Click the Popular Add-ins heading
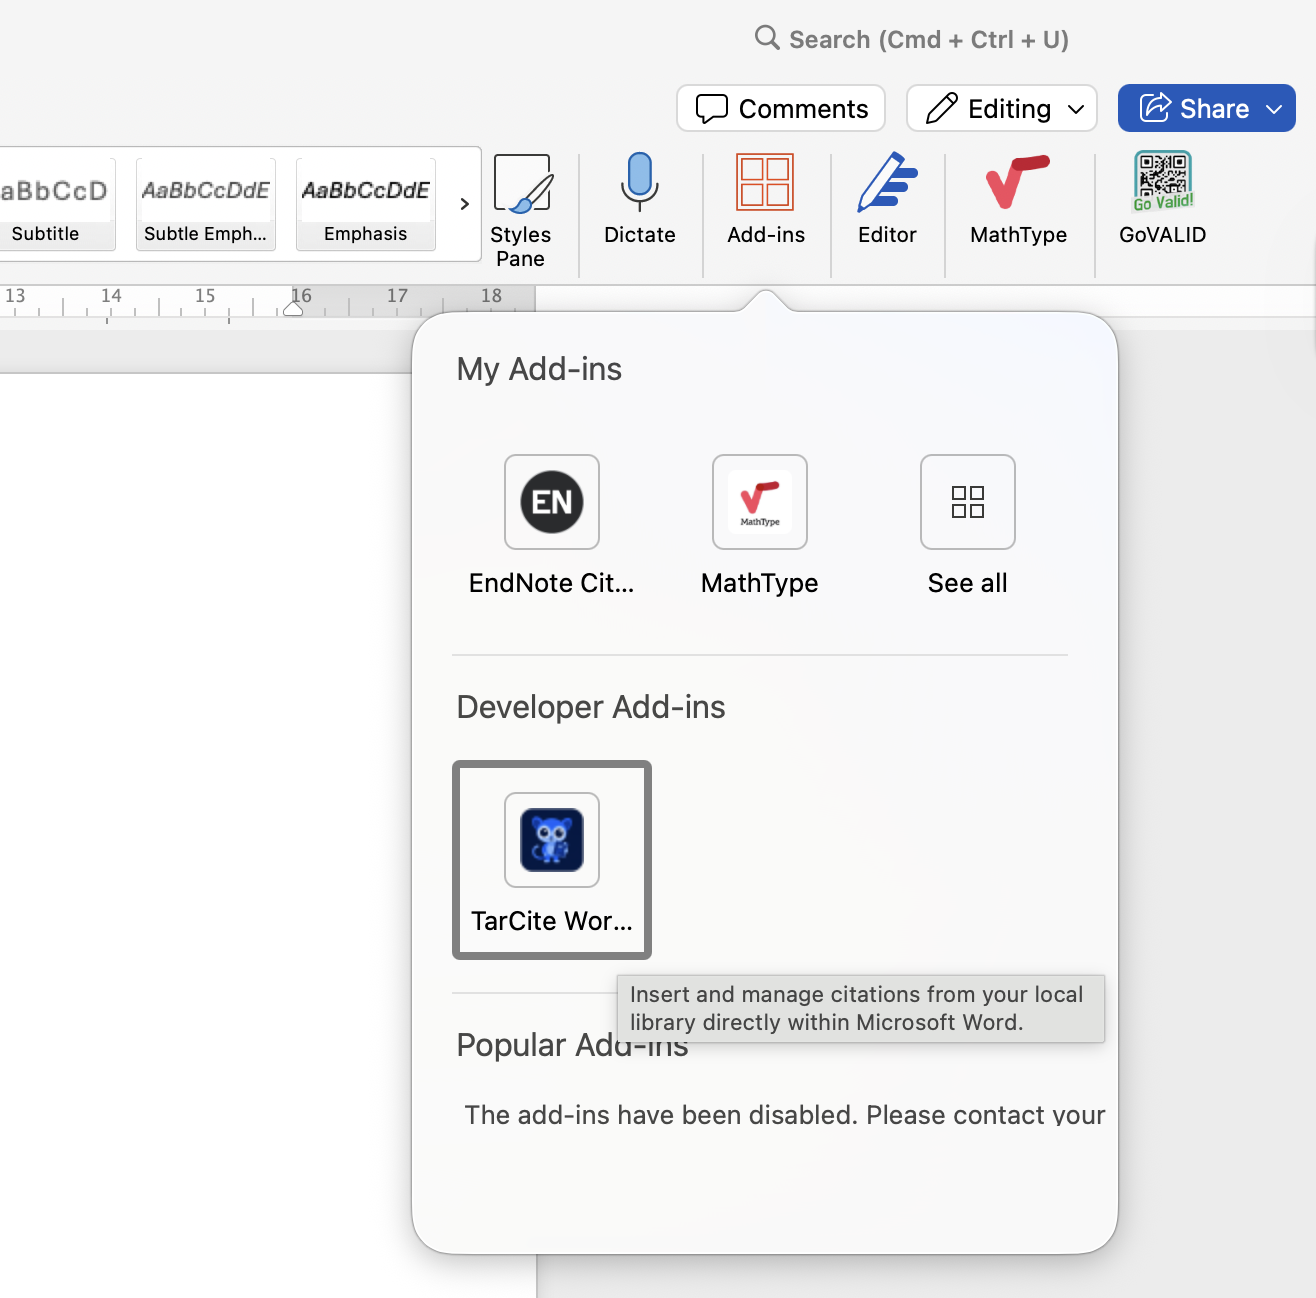This screenshot has width=1316, height=1298. 572,1045
